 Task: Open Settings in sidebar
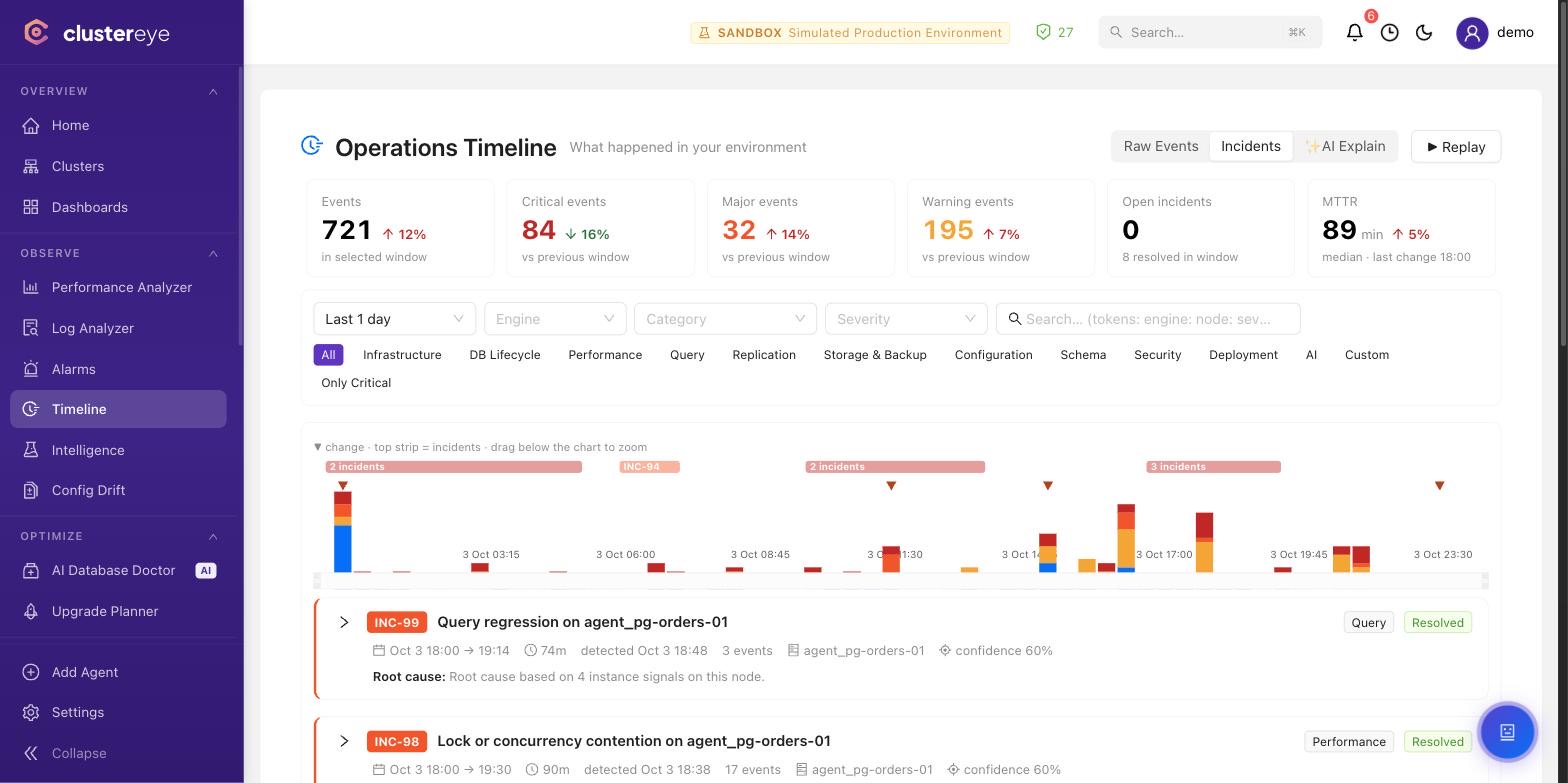click(118, 712)
